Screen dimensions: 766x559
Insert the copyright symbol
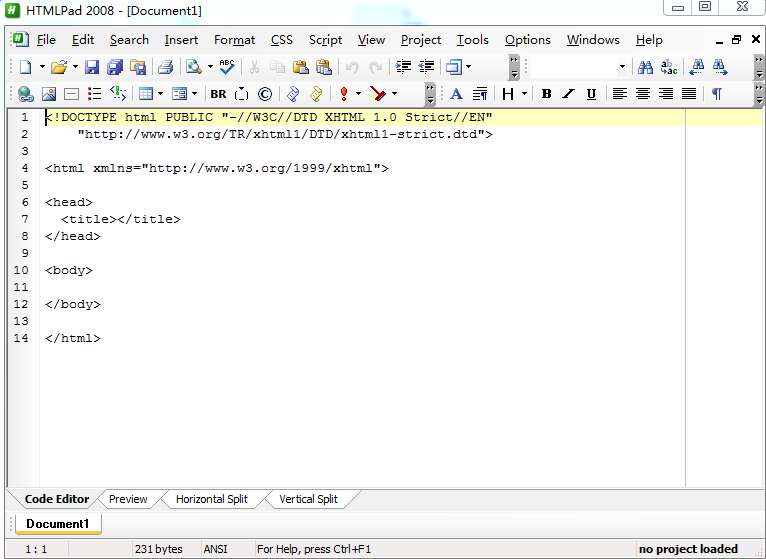pos(265,94)
